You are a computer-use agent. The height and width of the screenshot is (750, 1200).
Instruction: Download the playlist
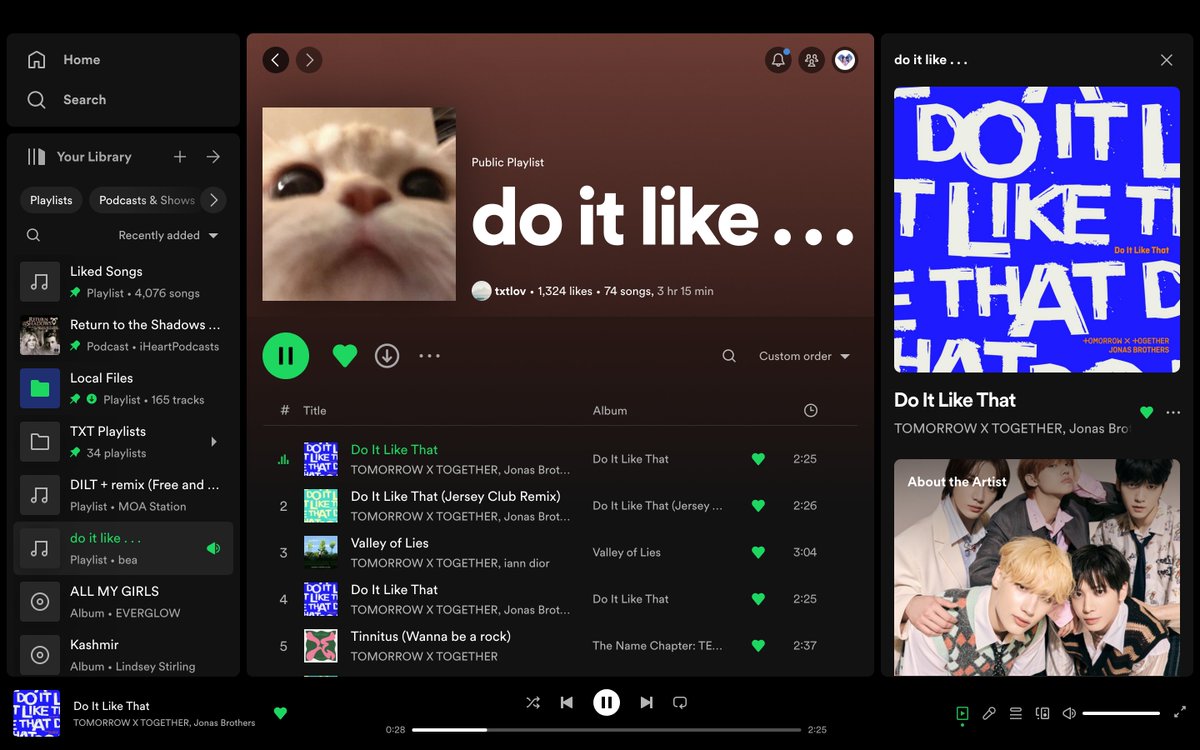pyautogui.click(x=387, y=355)
